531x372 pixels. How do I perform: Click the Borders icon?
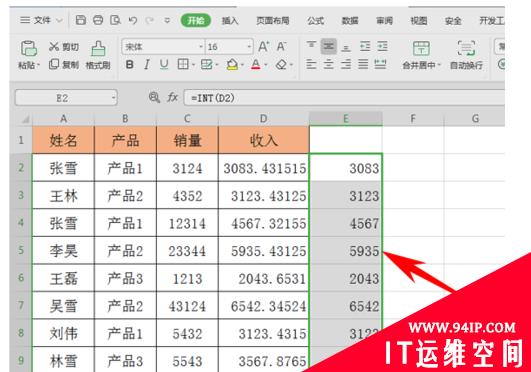pyautogui.click(x=183, y=64)
